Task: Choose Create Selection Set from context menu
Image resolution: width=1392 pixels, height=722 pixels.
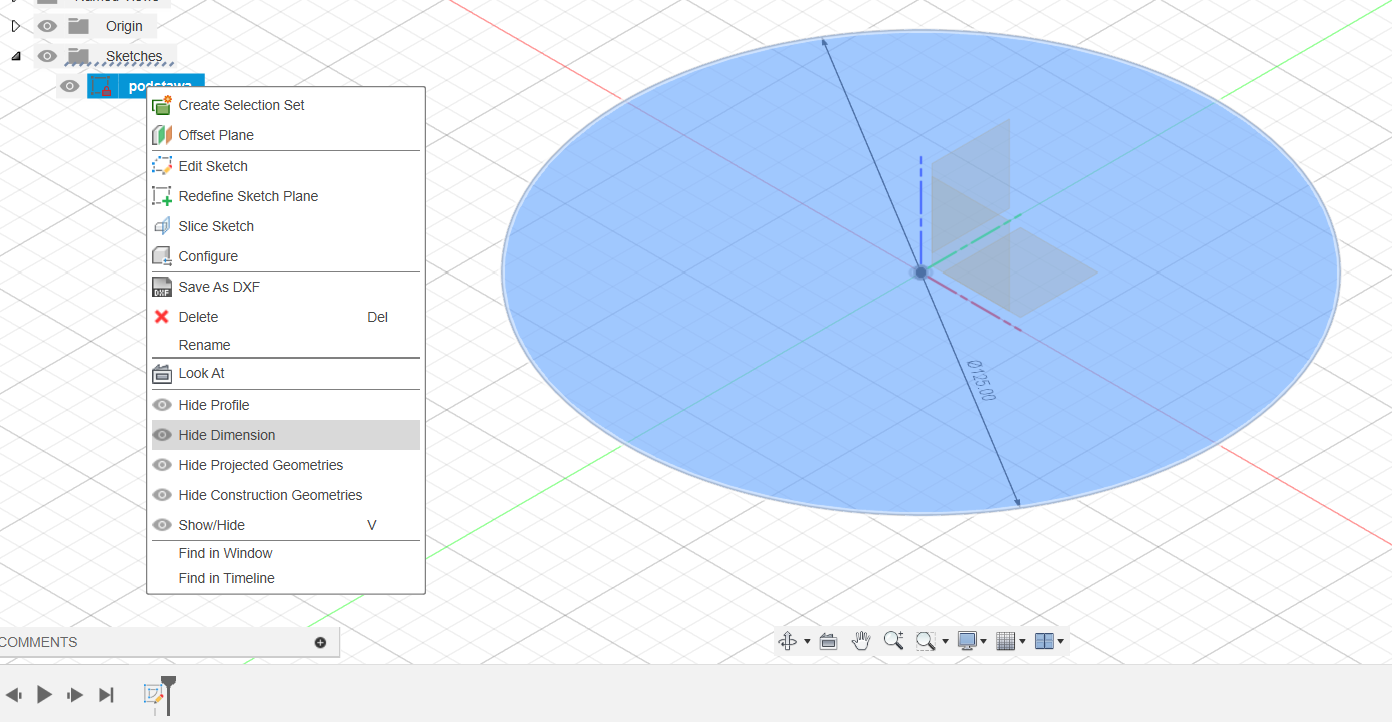Action: (286, 105)
